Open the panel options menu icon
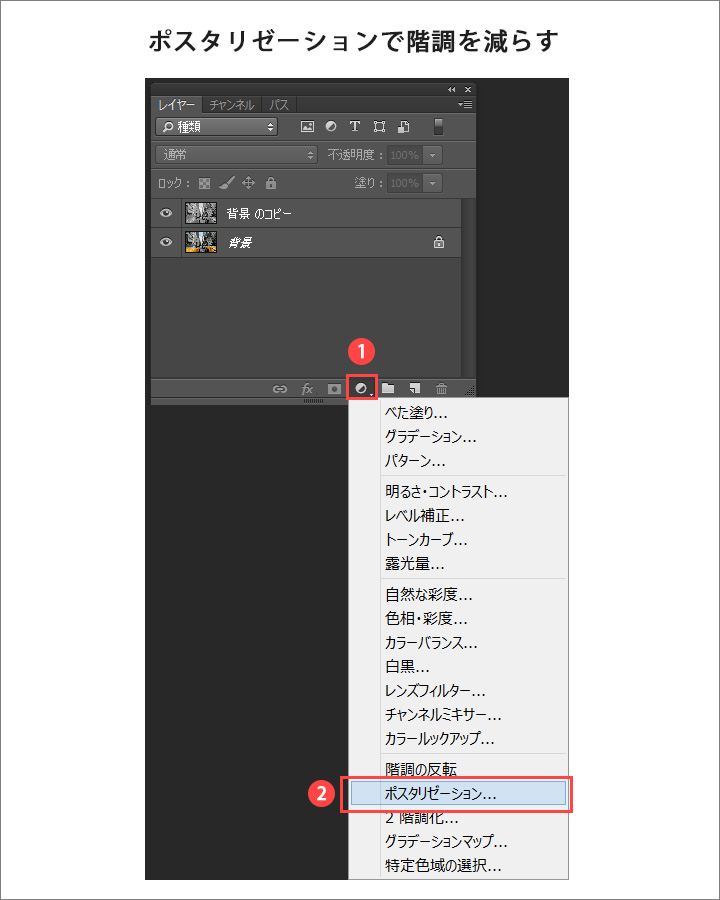 tap(465, 104)
